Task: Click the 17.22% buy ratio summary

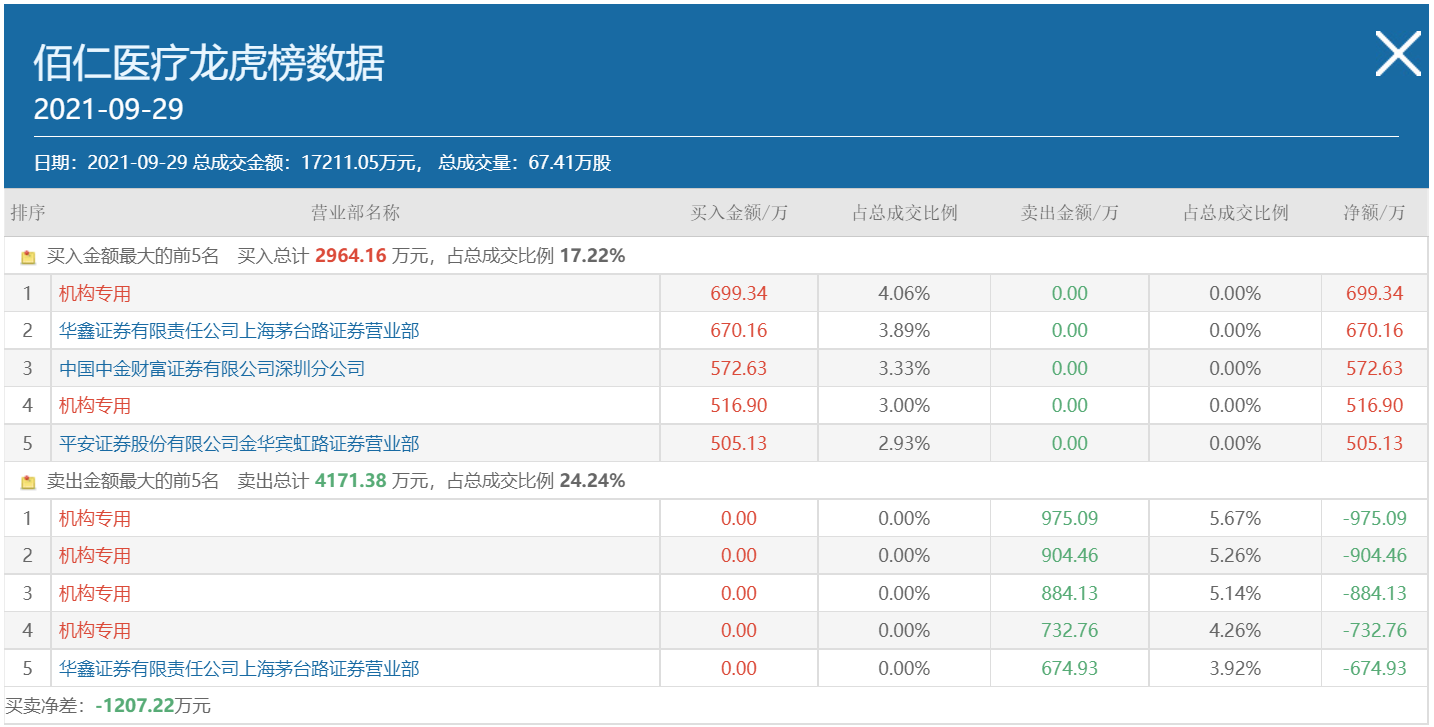Action: click(x=592, y=256)
